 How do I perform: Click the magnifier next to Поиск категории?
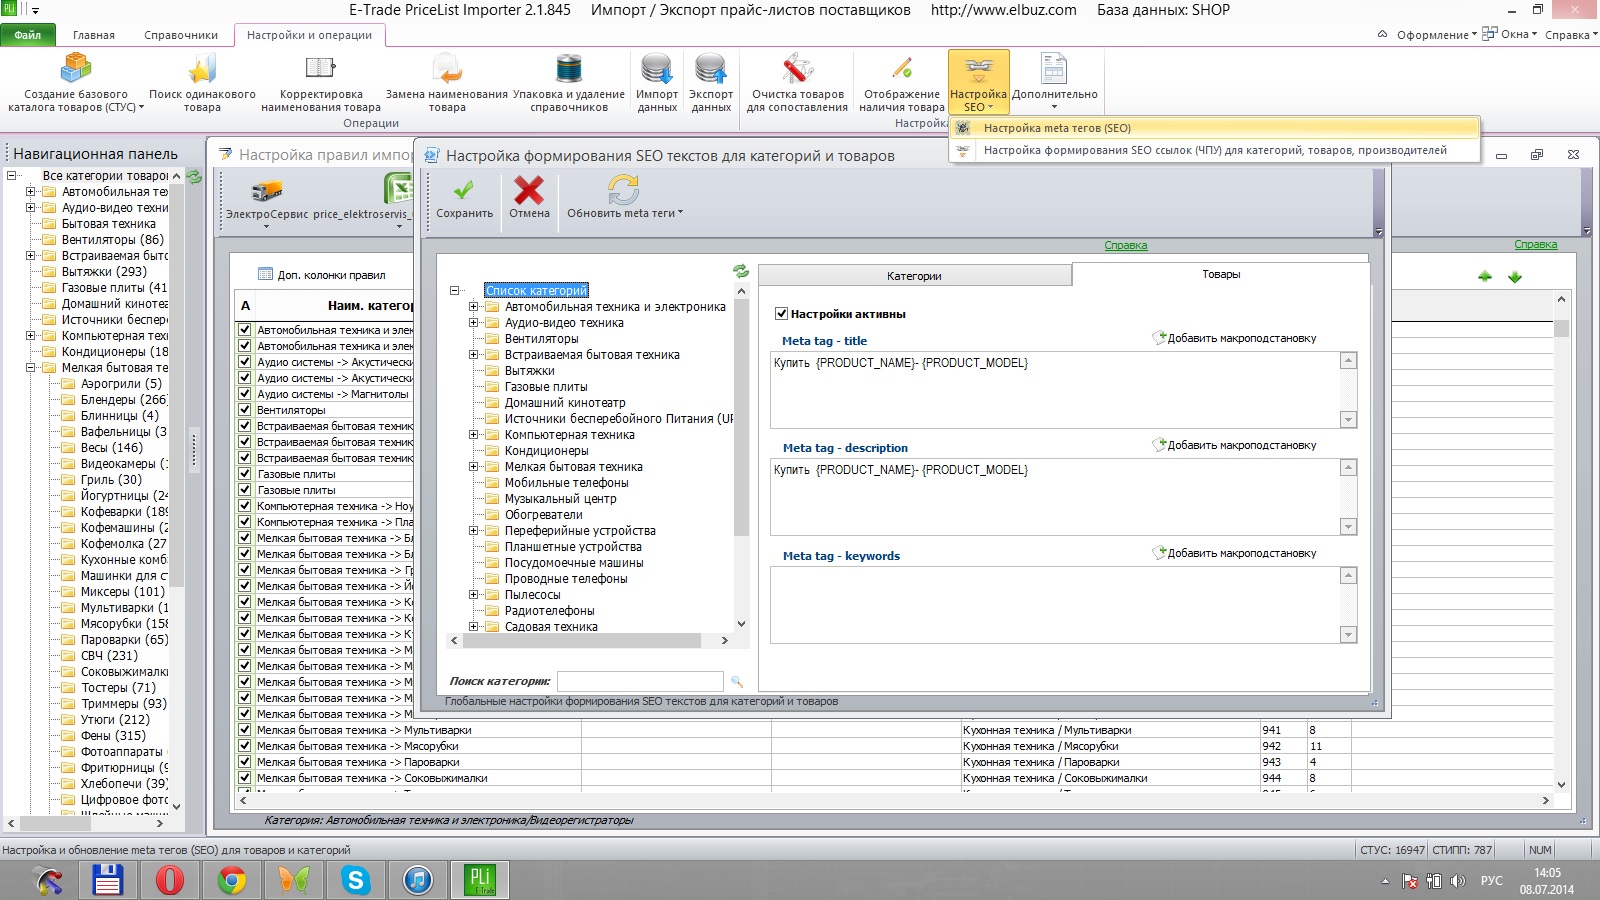[x=737, y=681]
